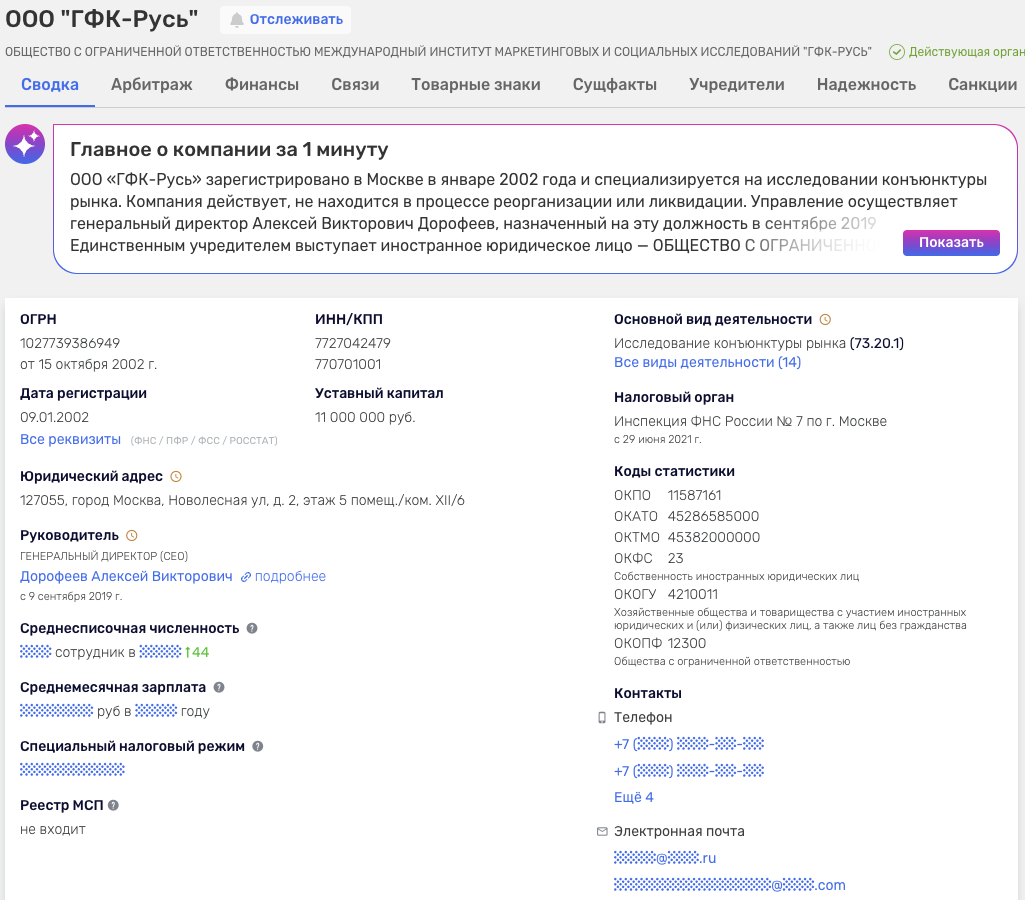Viewport: 1025px width, 900px height.
Task: Click the history clock icon beside Руководитель
Action: (x=131, y=535)
